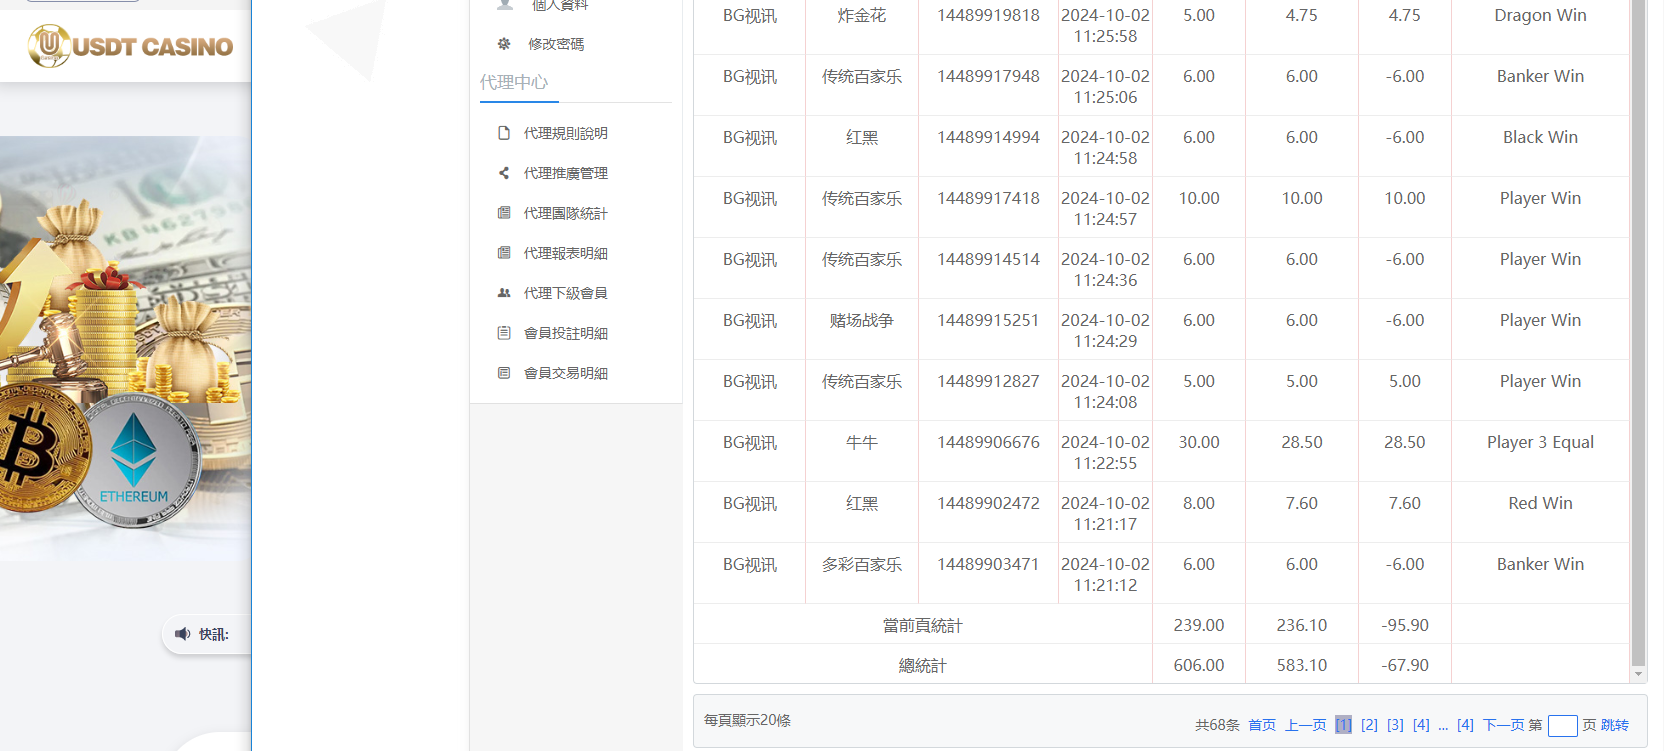
Task: Select the 代理中心 section header
Action: [514, 82]
